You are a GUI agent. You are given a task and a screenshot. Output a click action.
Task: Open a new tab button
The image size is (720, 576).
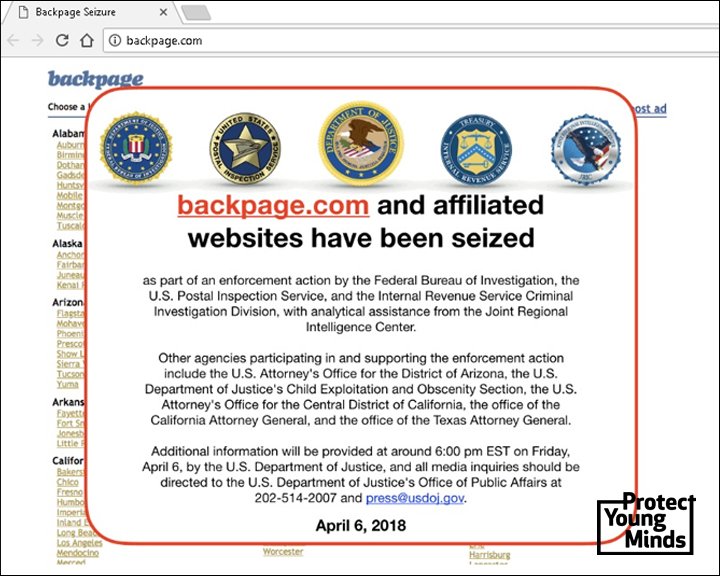(197, 13)
